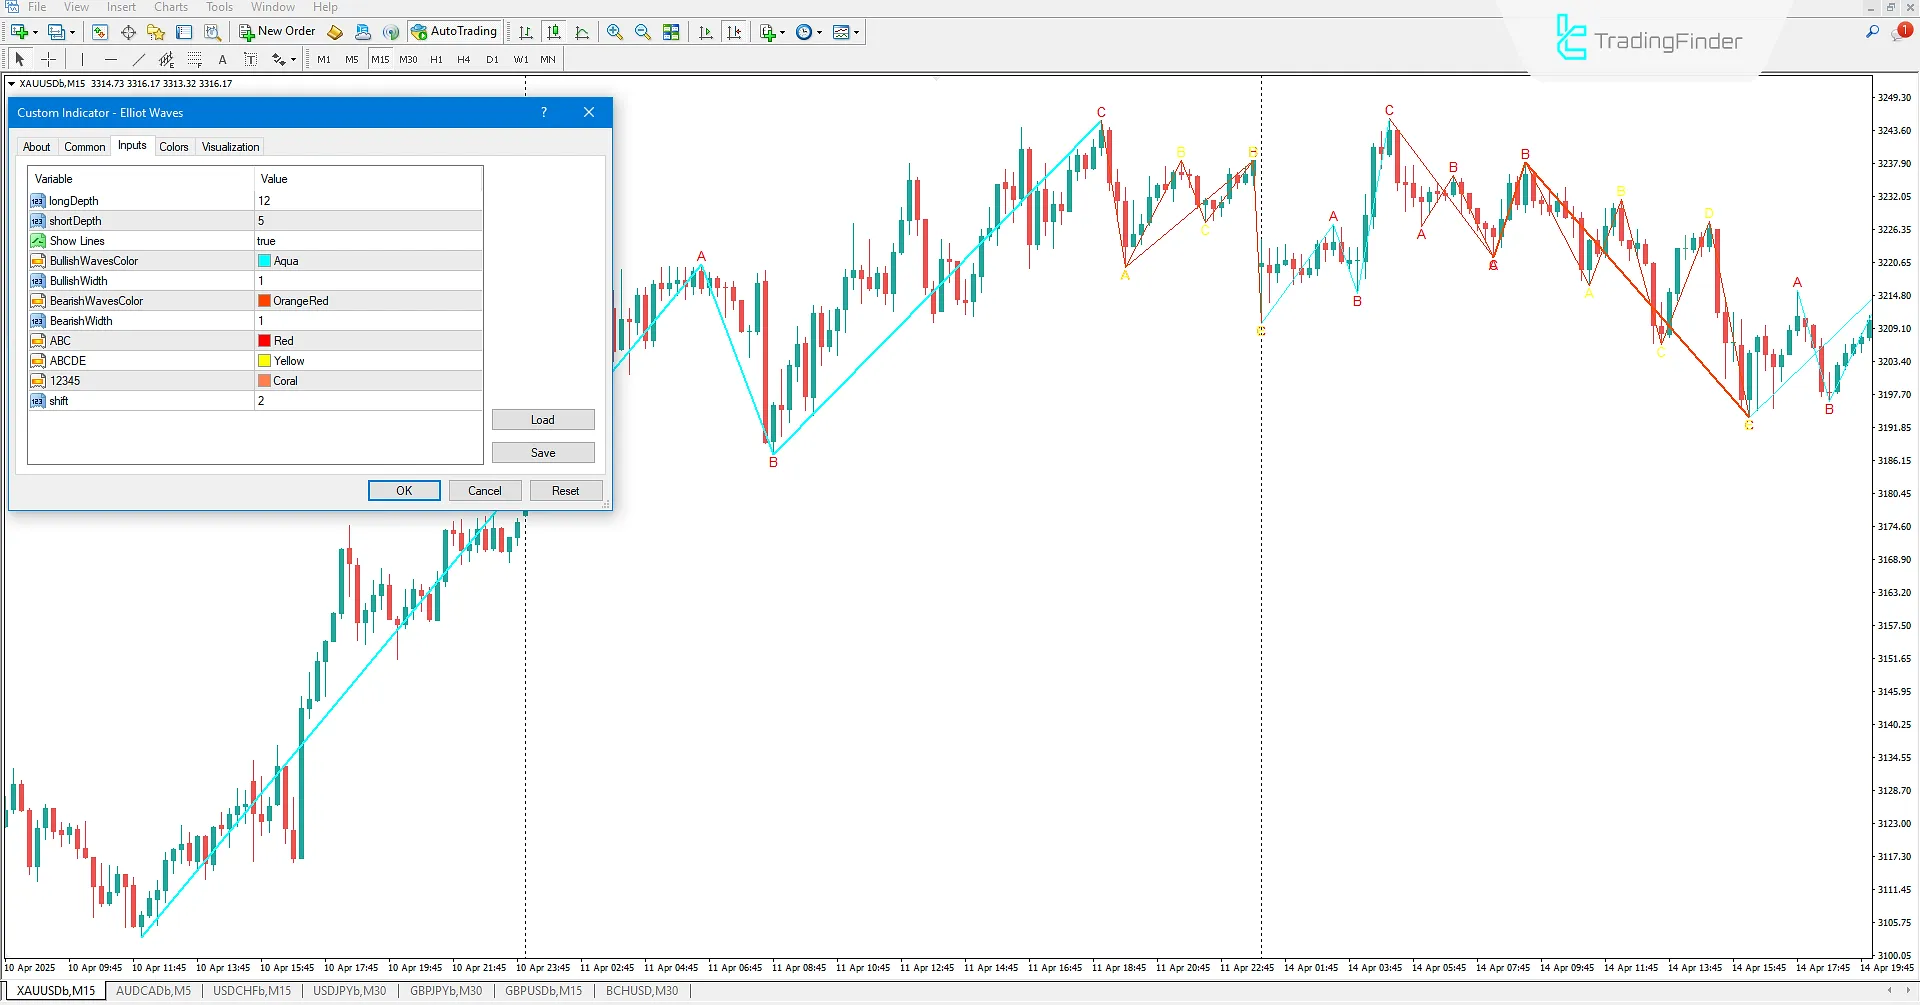The height and width of the screenshot is (1005, 1920).
Task: Select the Crosshair tool
Action: pos(48,59)
